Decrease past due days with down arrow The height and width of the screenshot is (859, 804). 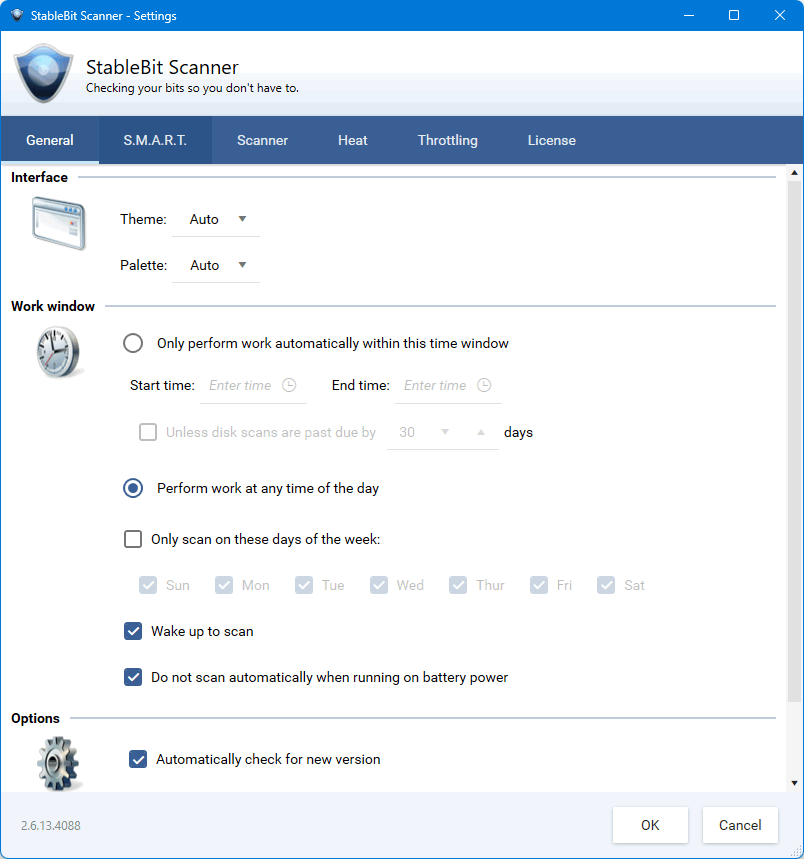coord(445,432)
